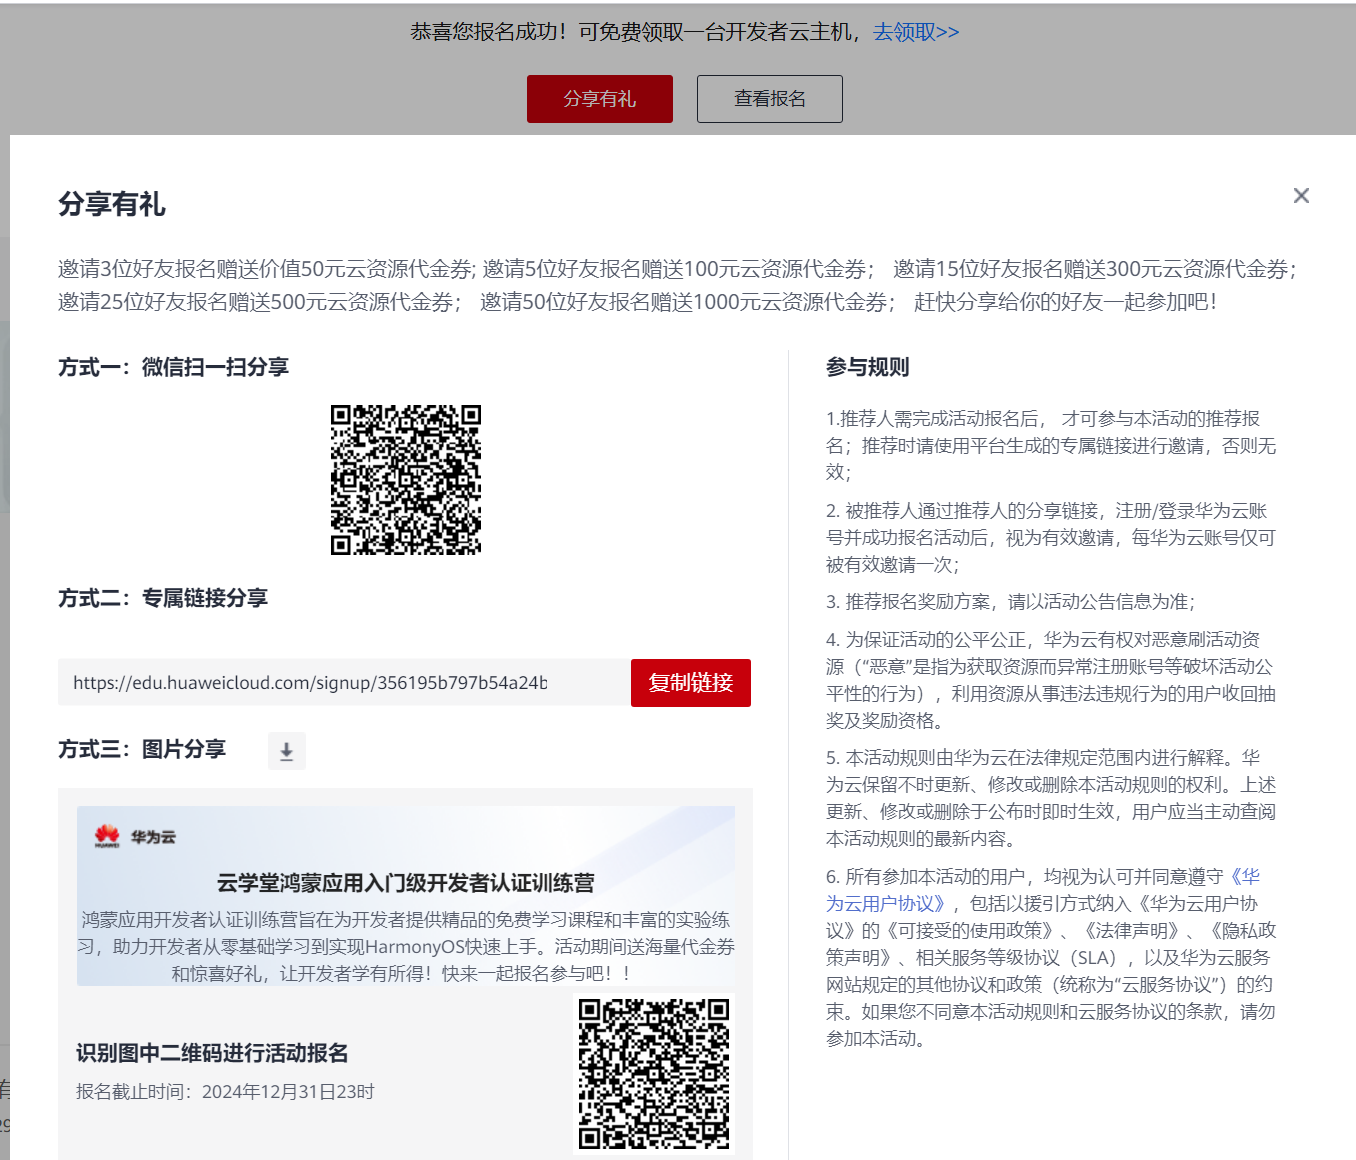Screen dimensions: 1356x1160
Task: Select the exclusive signup link field
Action: pyautogui.click(x=344, y=683)
